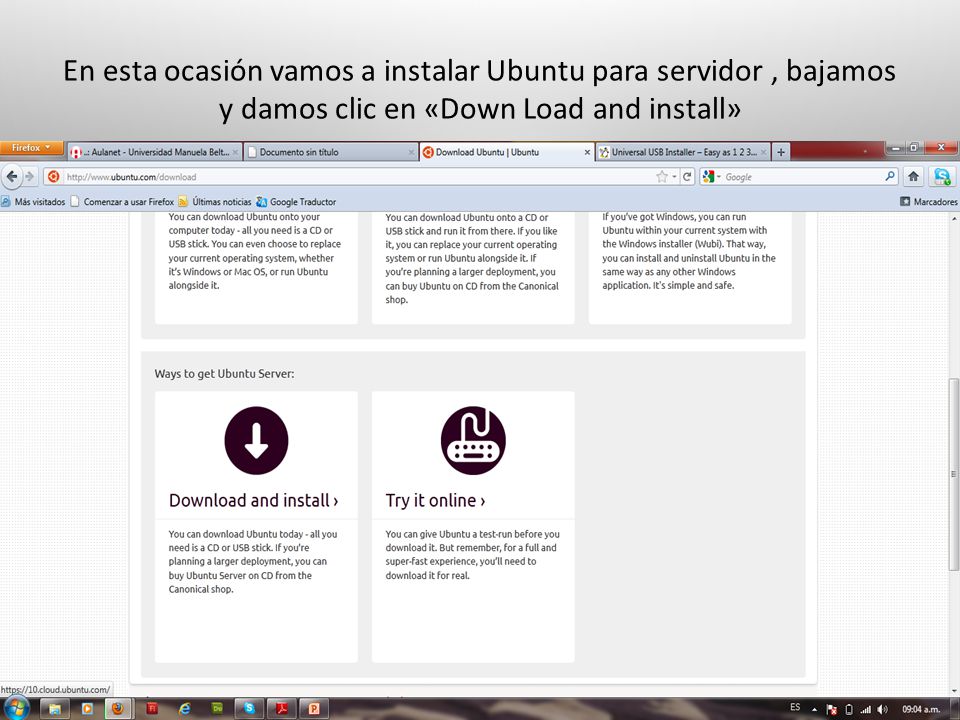The image size is (960, 720).
Task: Click the Ways to get Ubuntu Server heading
Action: pos(224,373)
